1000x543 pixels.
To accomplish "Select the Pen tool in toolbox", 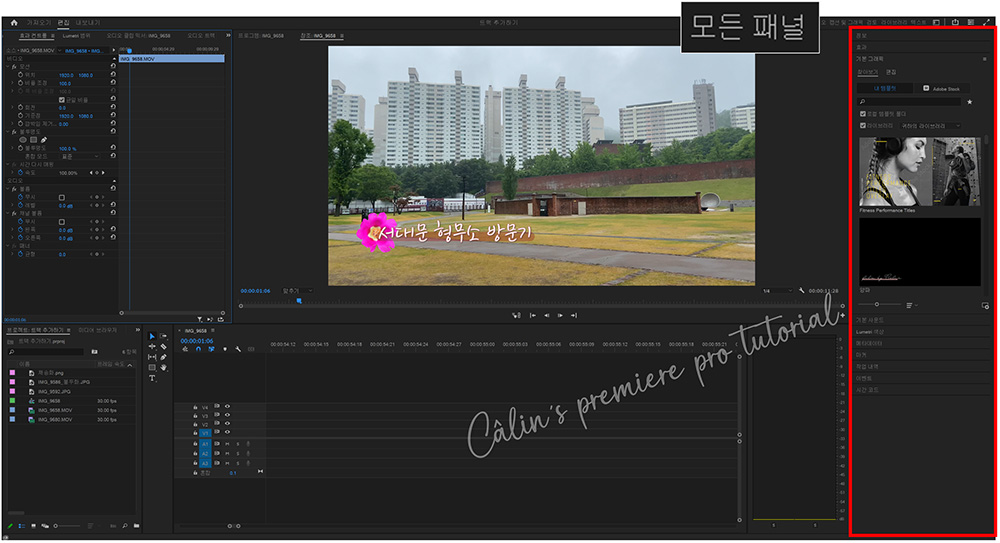I will pyautogui.click(x=163, y=357).
